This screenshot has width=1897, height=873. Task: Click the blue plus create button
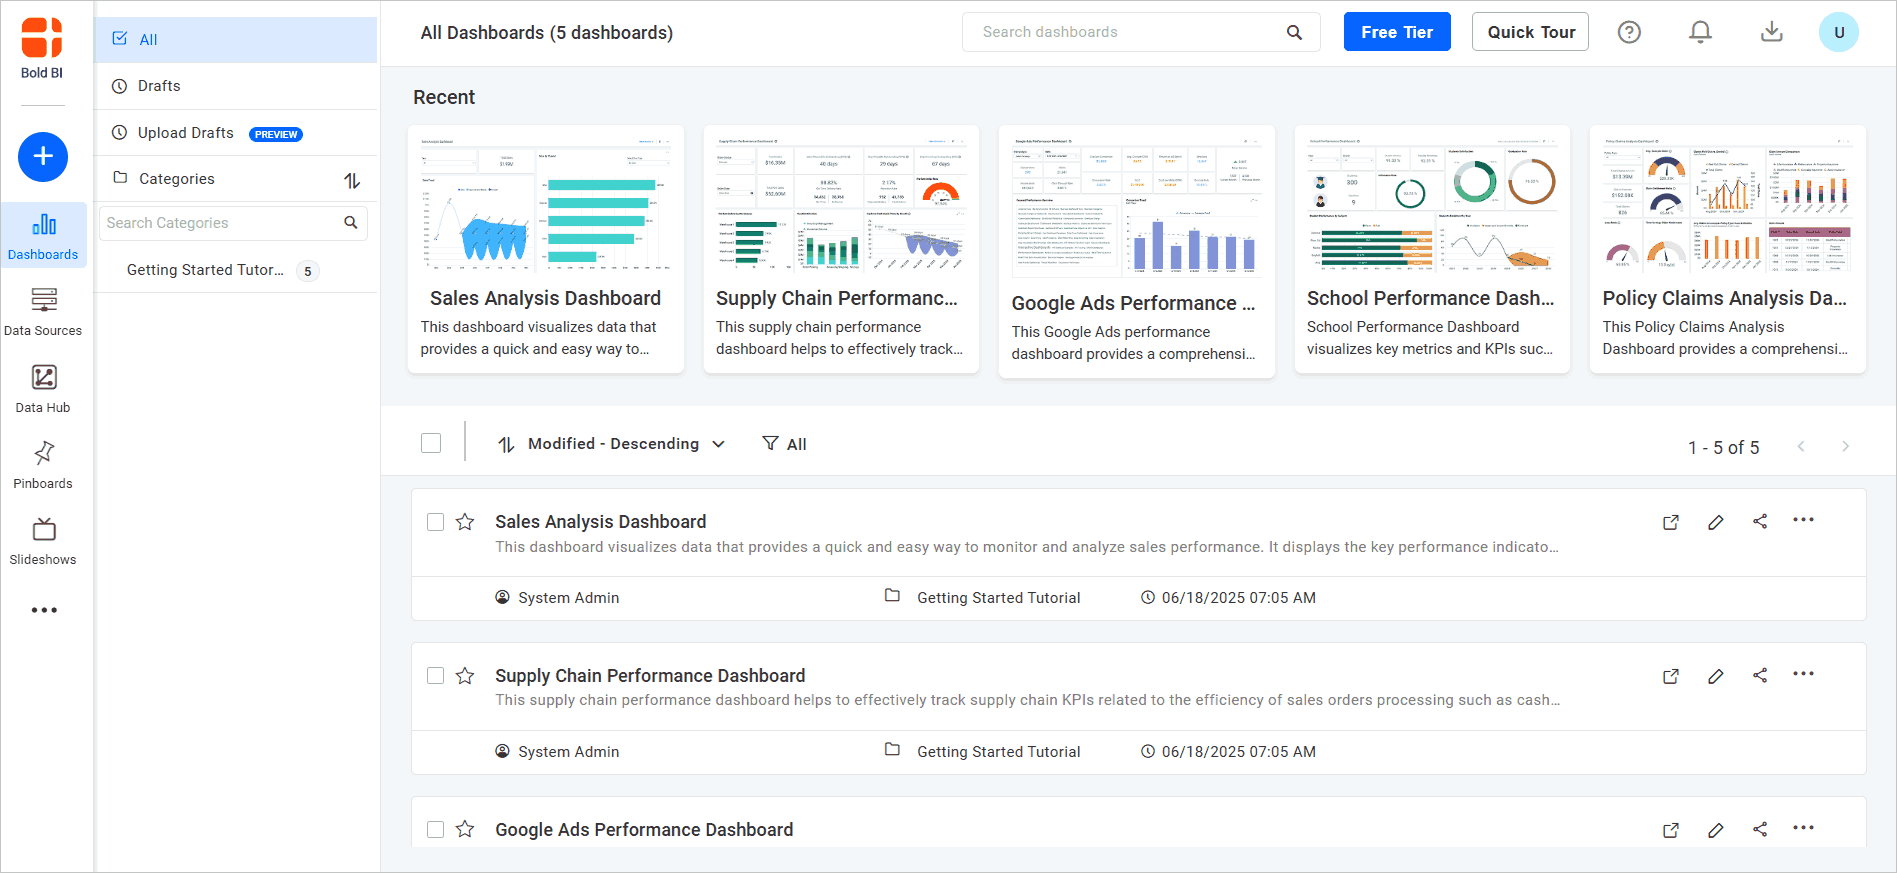pyautogui.click(x=43, y=157)
